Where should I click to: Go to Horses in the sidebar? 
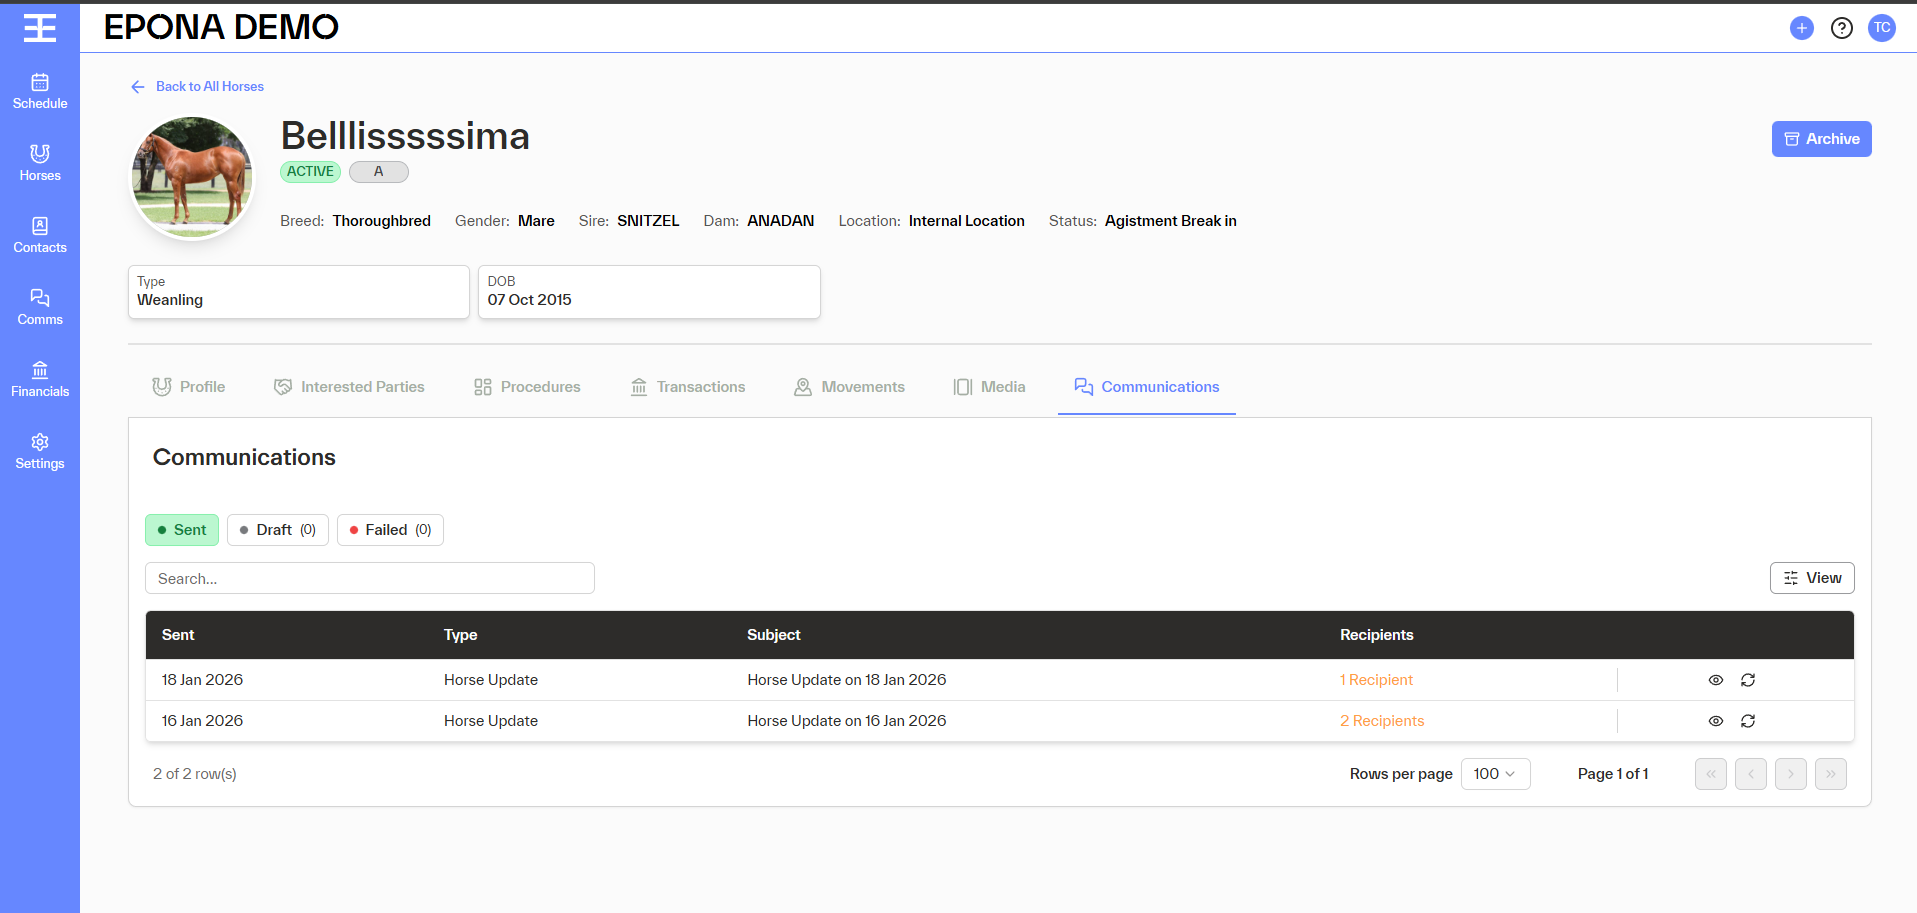(40, 163)
